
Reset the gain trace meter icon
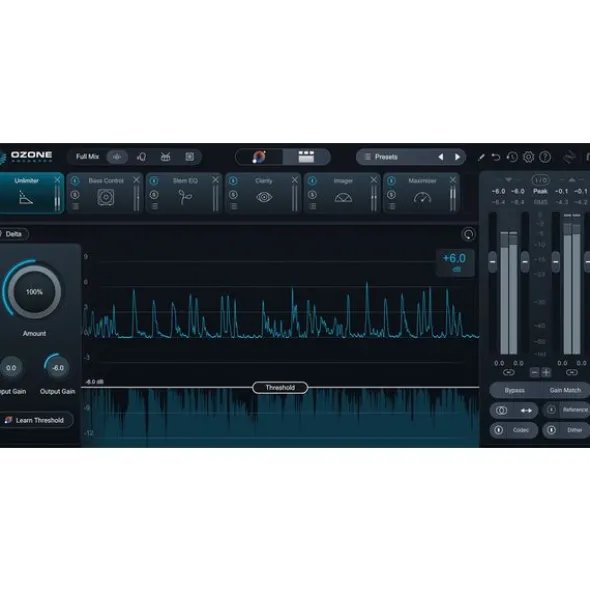click(x=468, y=234)
